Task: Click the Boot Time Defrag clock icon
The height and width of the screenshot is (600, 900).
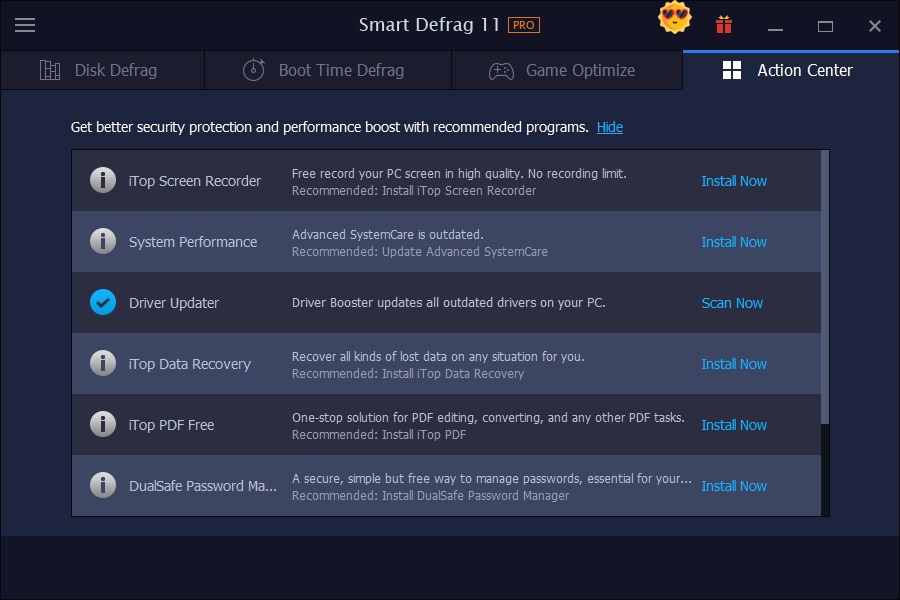Action: (x=253, y=70)
